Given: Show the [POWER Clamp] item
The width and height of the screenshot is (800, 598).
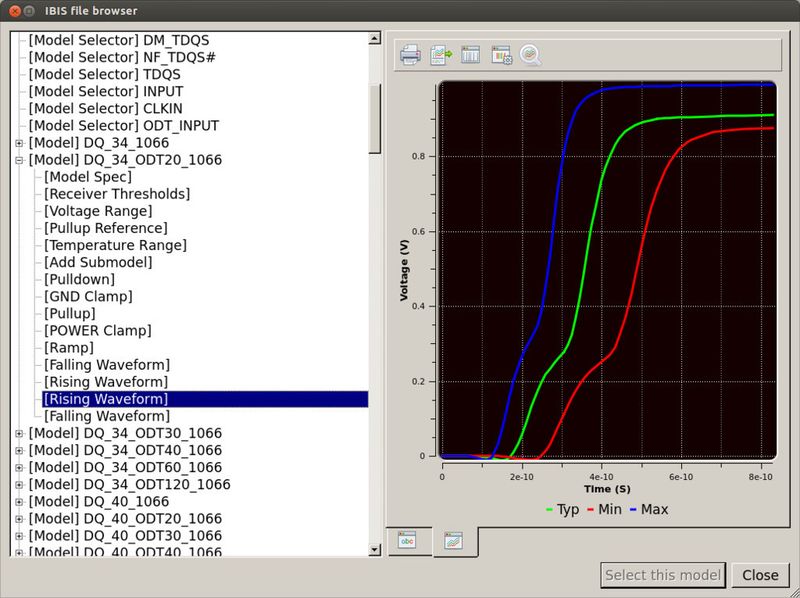Looking at the screenshot, I should tap(97, 331).
